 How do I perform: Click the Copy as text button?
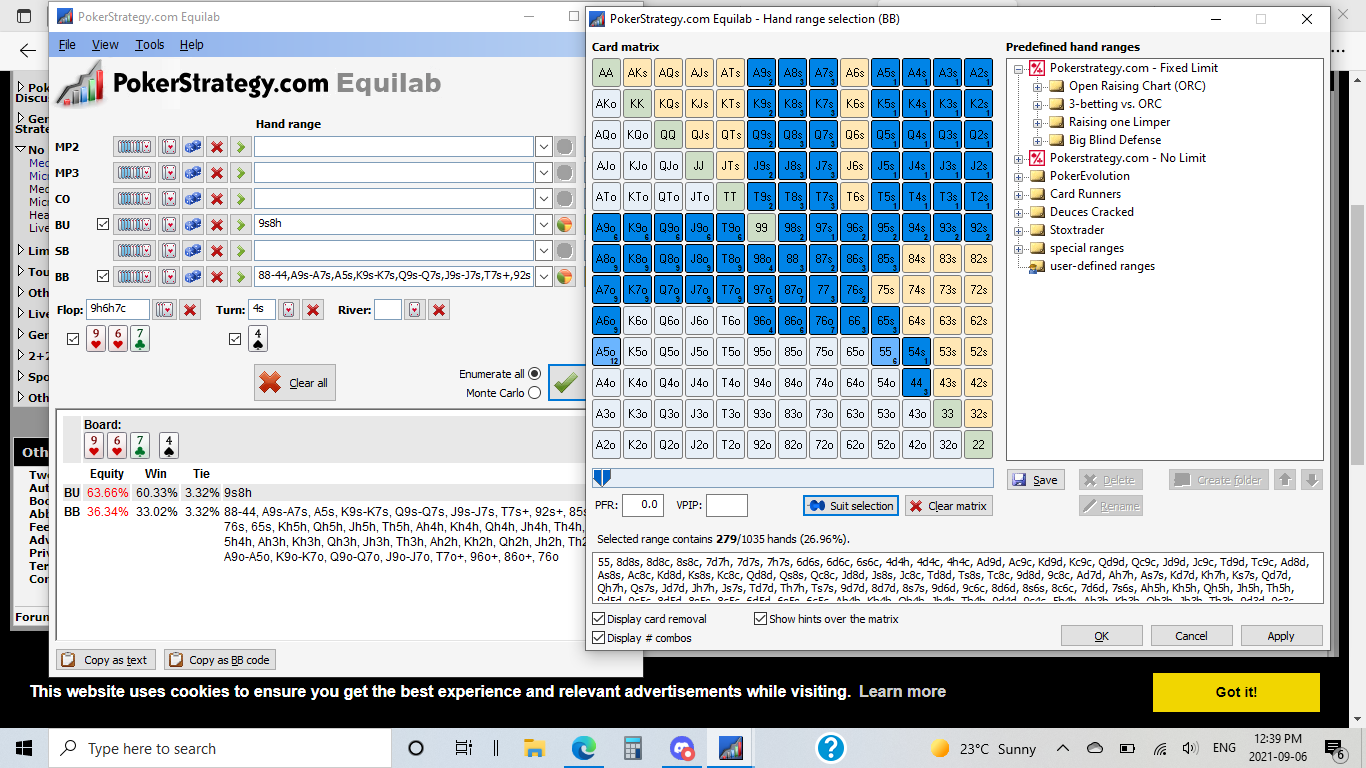[x=106, y=660]
